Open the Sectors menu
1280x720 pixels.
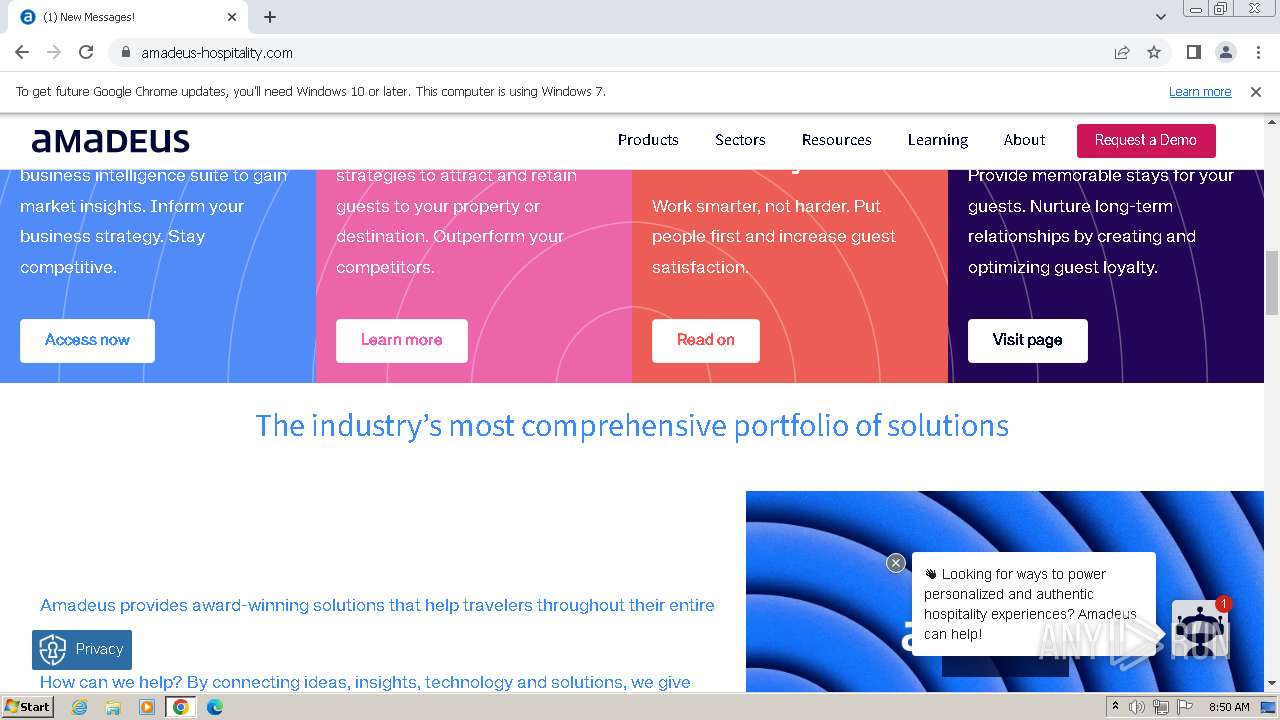pos(740,140)
